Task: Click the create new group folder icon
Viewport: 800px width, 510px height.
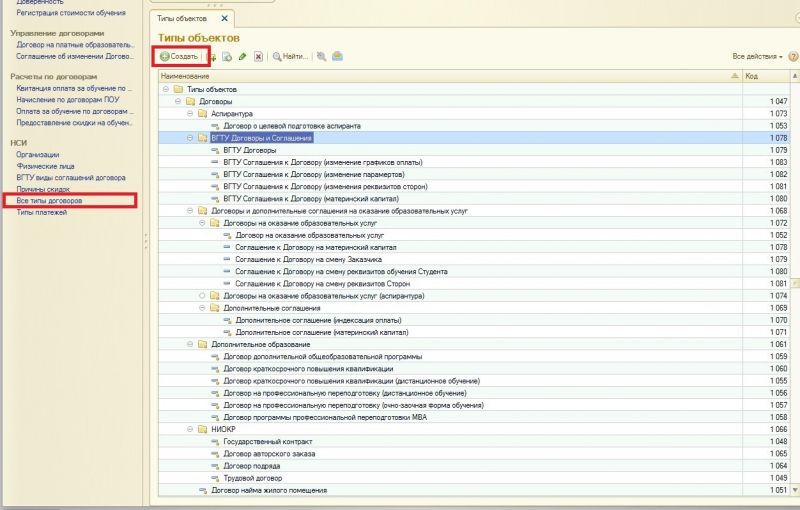Action: 213,57
